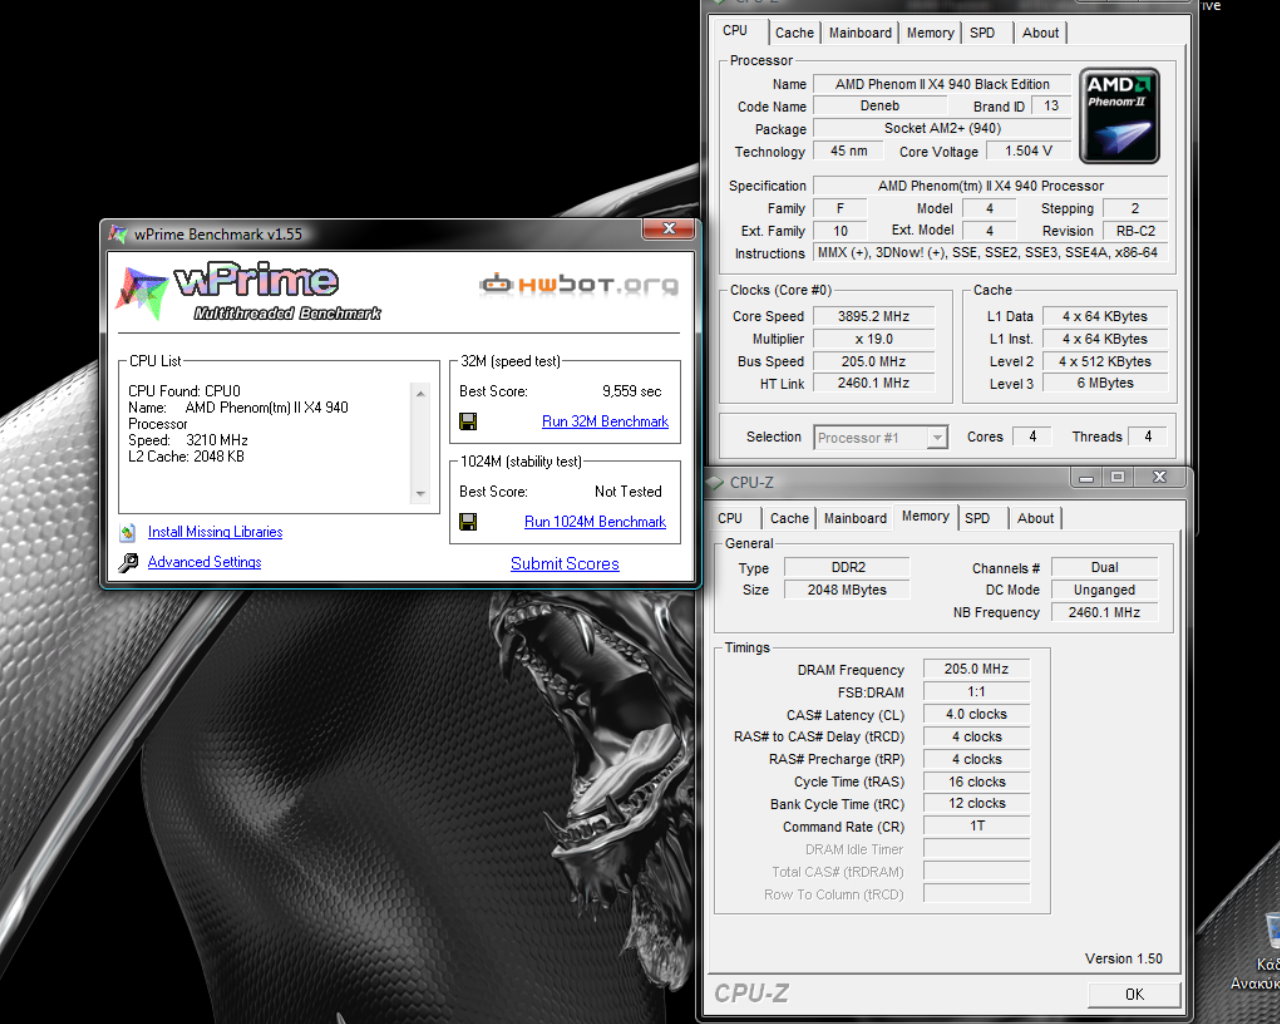Click the Not Tested 1024M score
The width and height of the screenshot is (1280, 1024).
[628, 491]
